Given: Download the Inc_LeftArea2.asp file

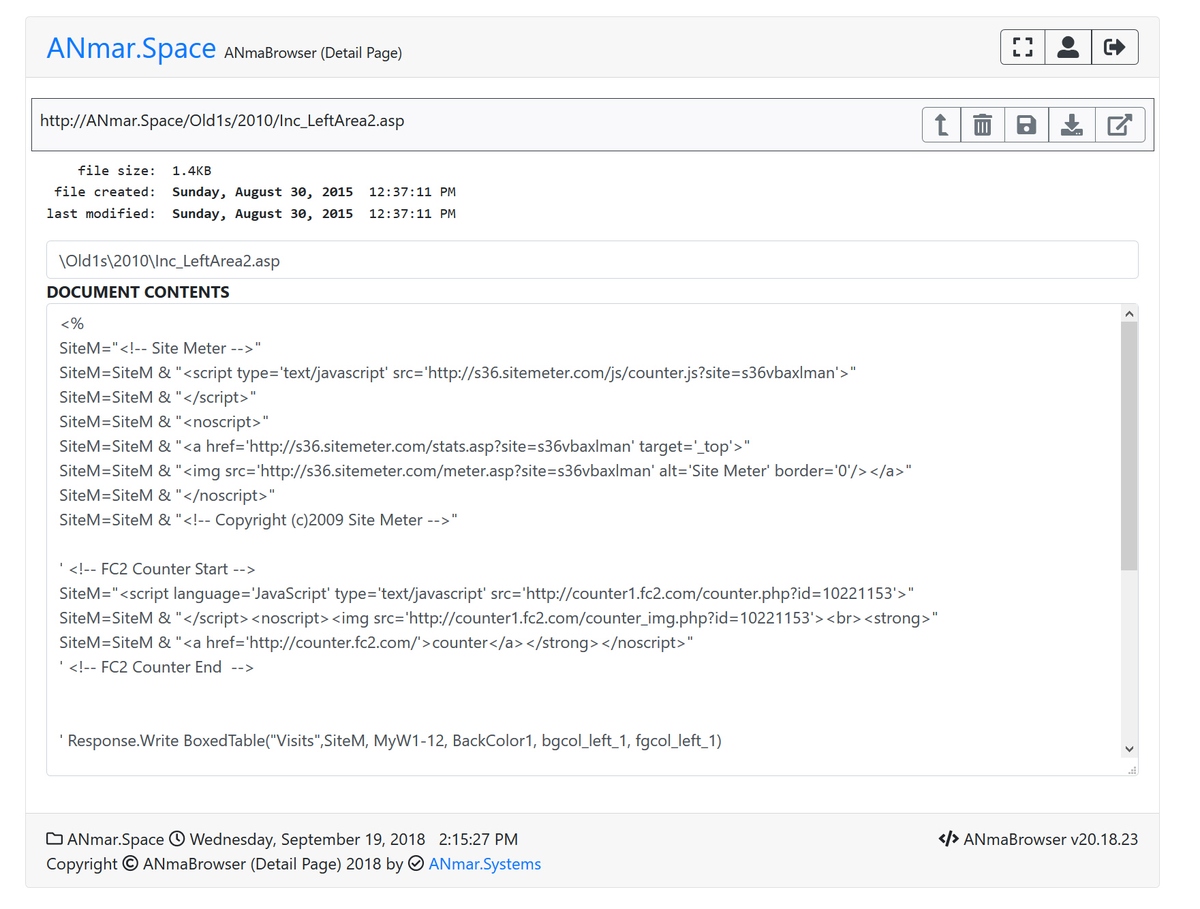Looking at the screenshot, I should (1072, 125).
